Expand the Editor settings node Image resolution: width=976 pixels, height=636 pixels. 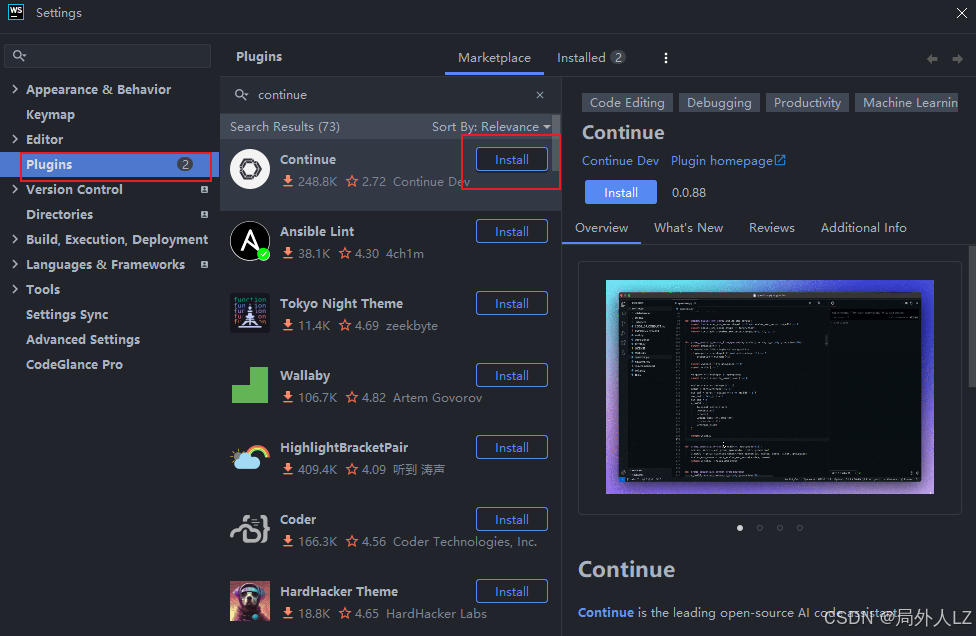point(15,139)
